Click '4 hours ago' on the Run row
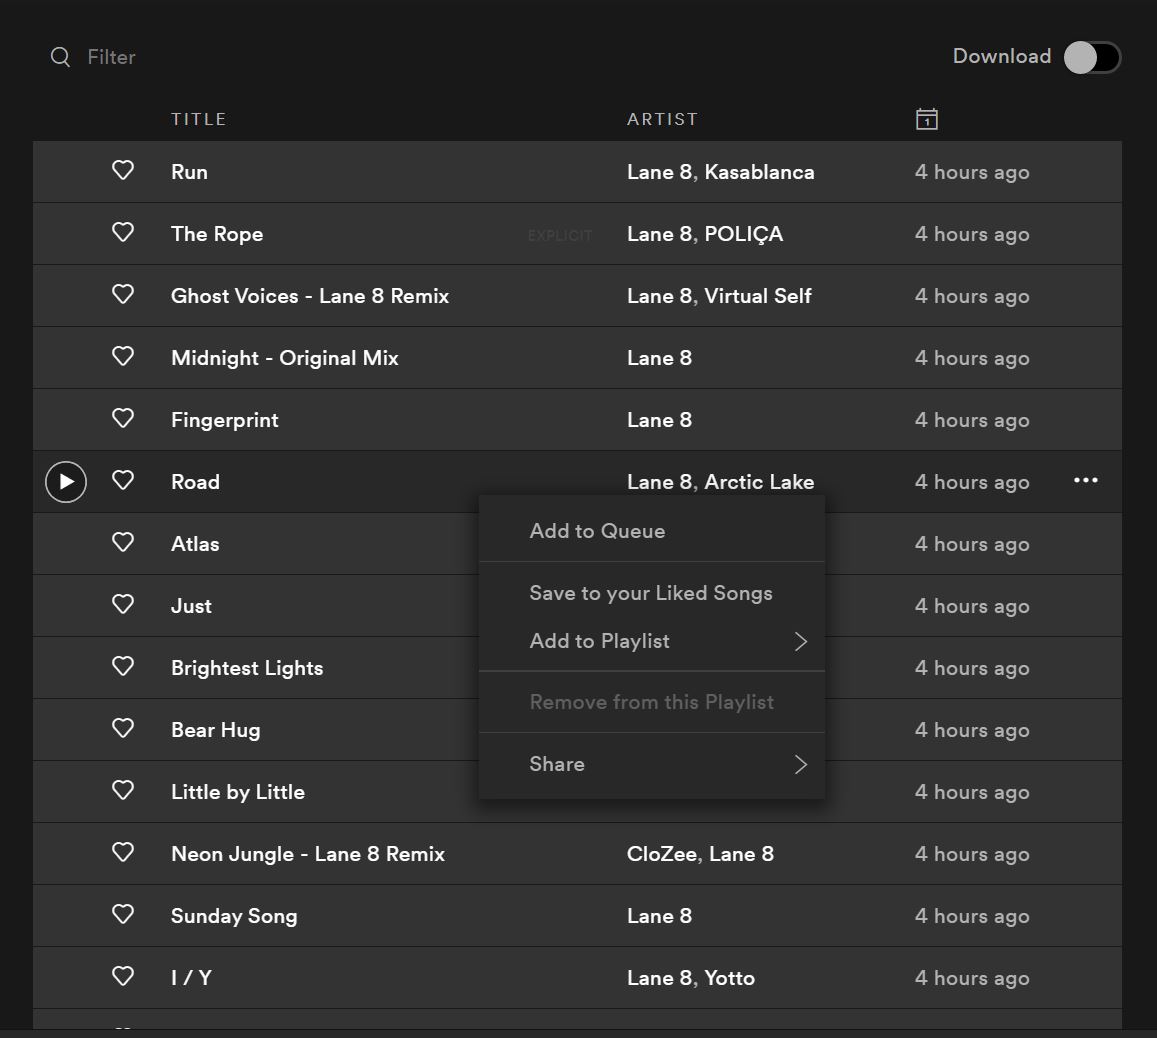This screenshot has width=1157, height=1038. tap(972, 172)
